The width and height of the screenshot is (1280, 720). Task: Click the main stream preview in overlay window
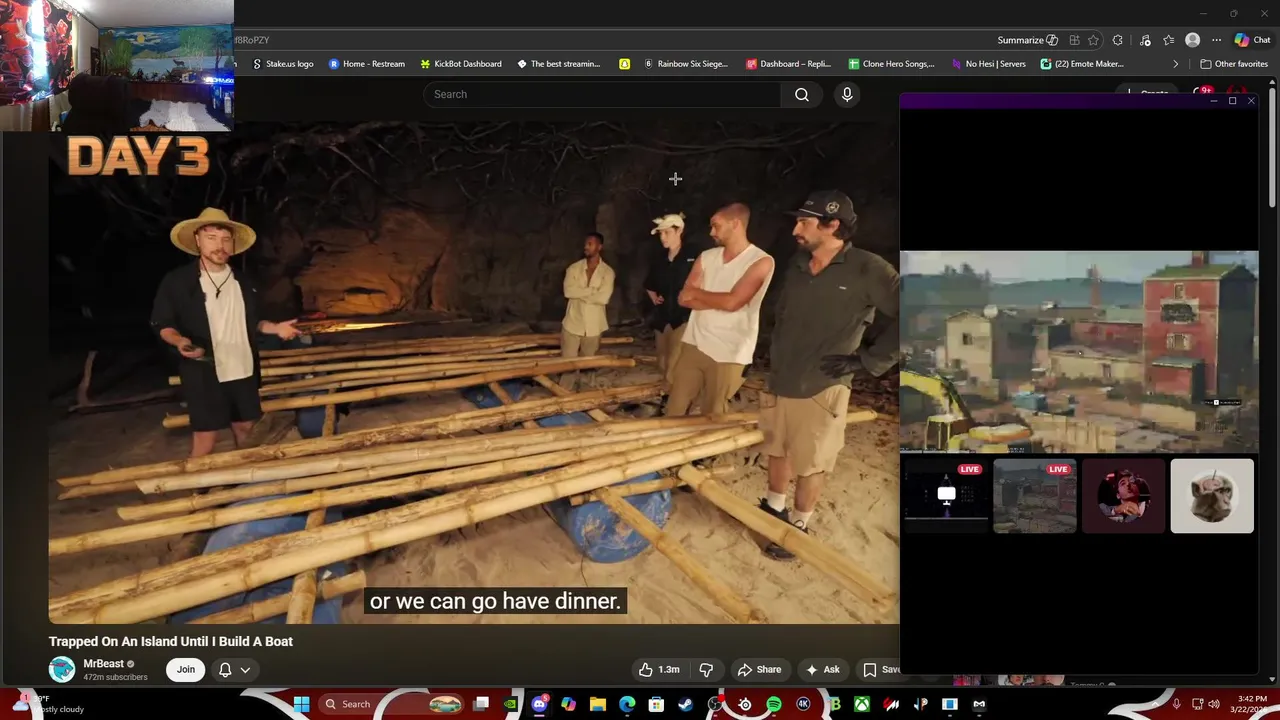tap(1079, 352)
